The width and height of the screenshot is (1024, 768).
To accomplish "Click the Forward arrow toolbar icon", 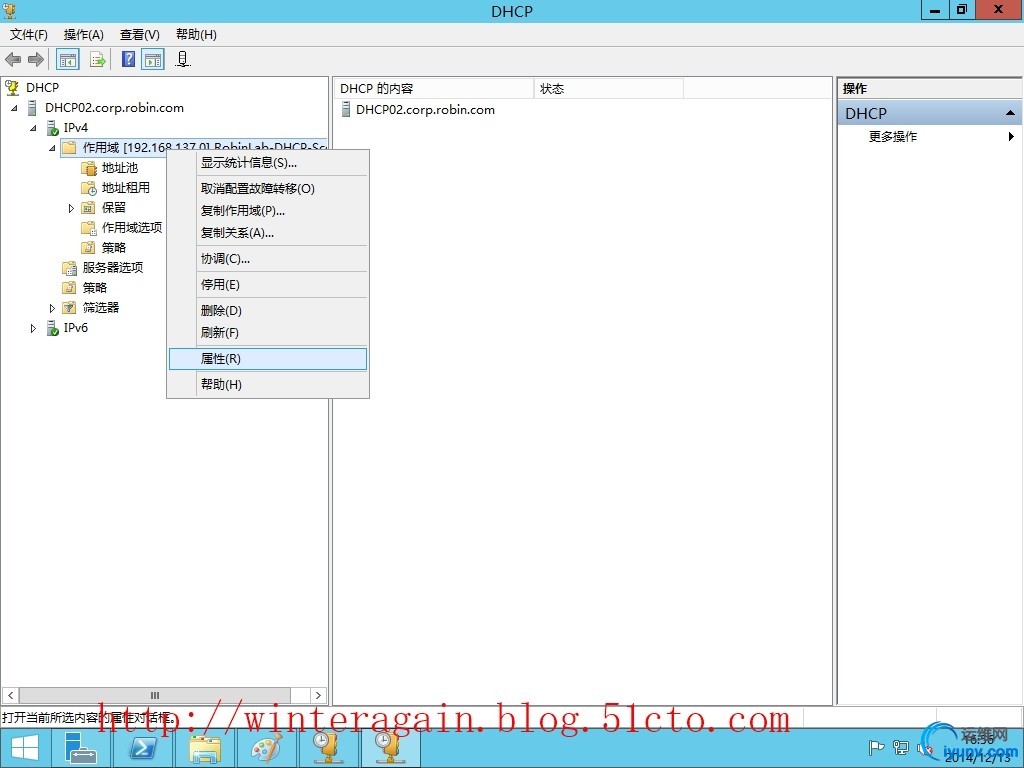I will pyautogui.click(x=36, y=60).
